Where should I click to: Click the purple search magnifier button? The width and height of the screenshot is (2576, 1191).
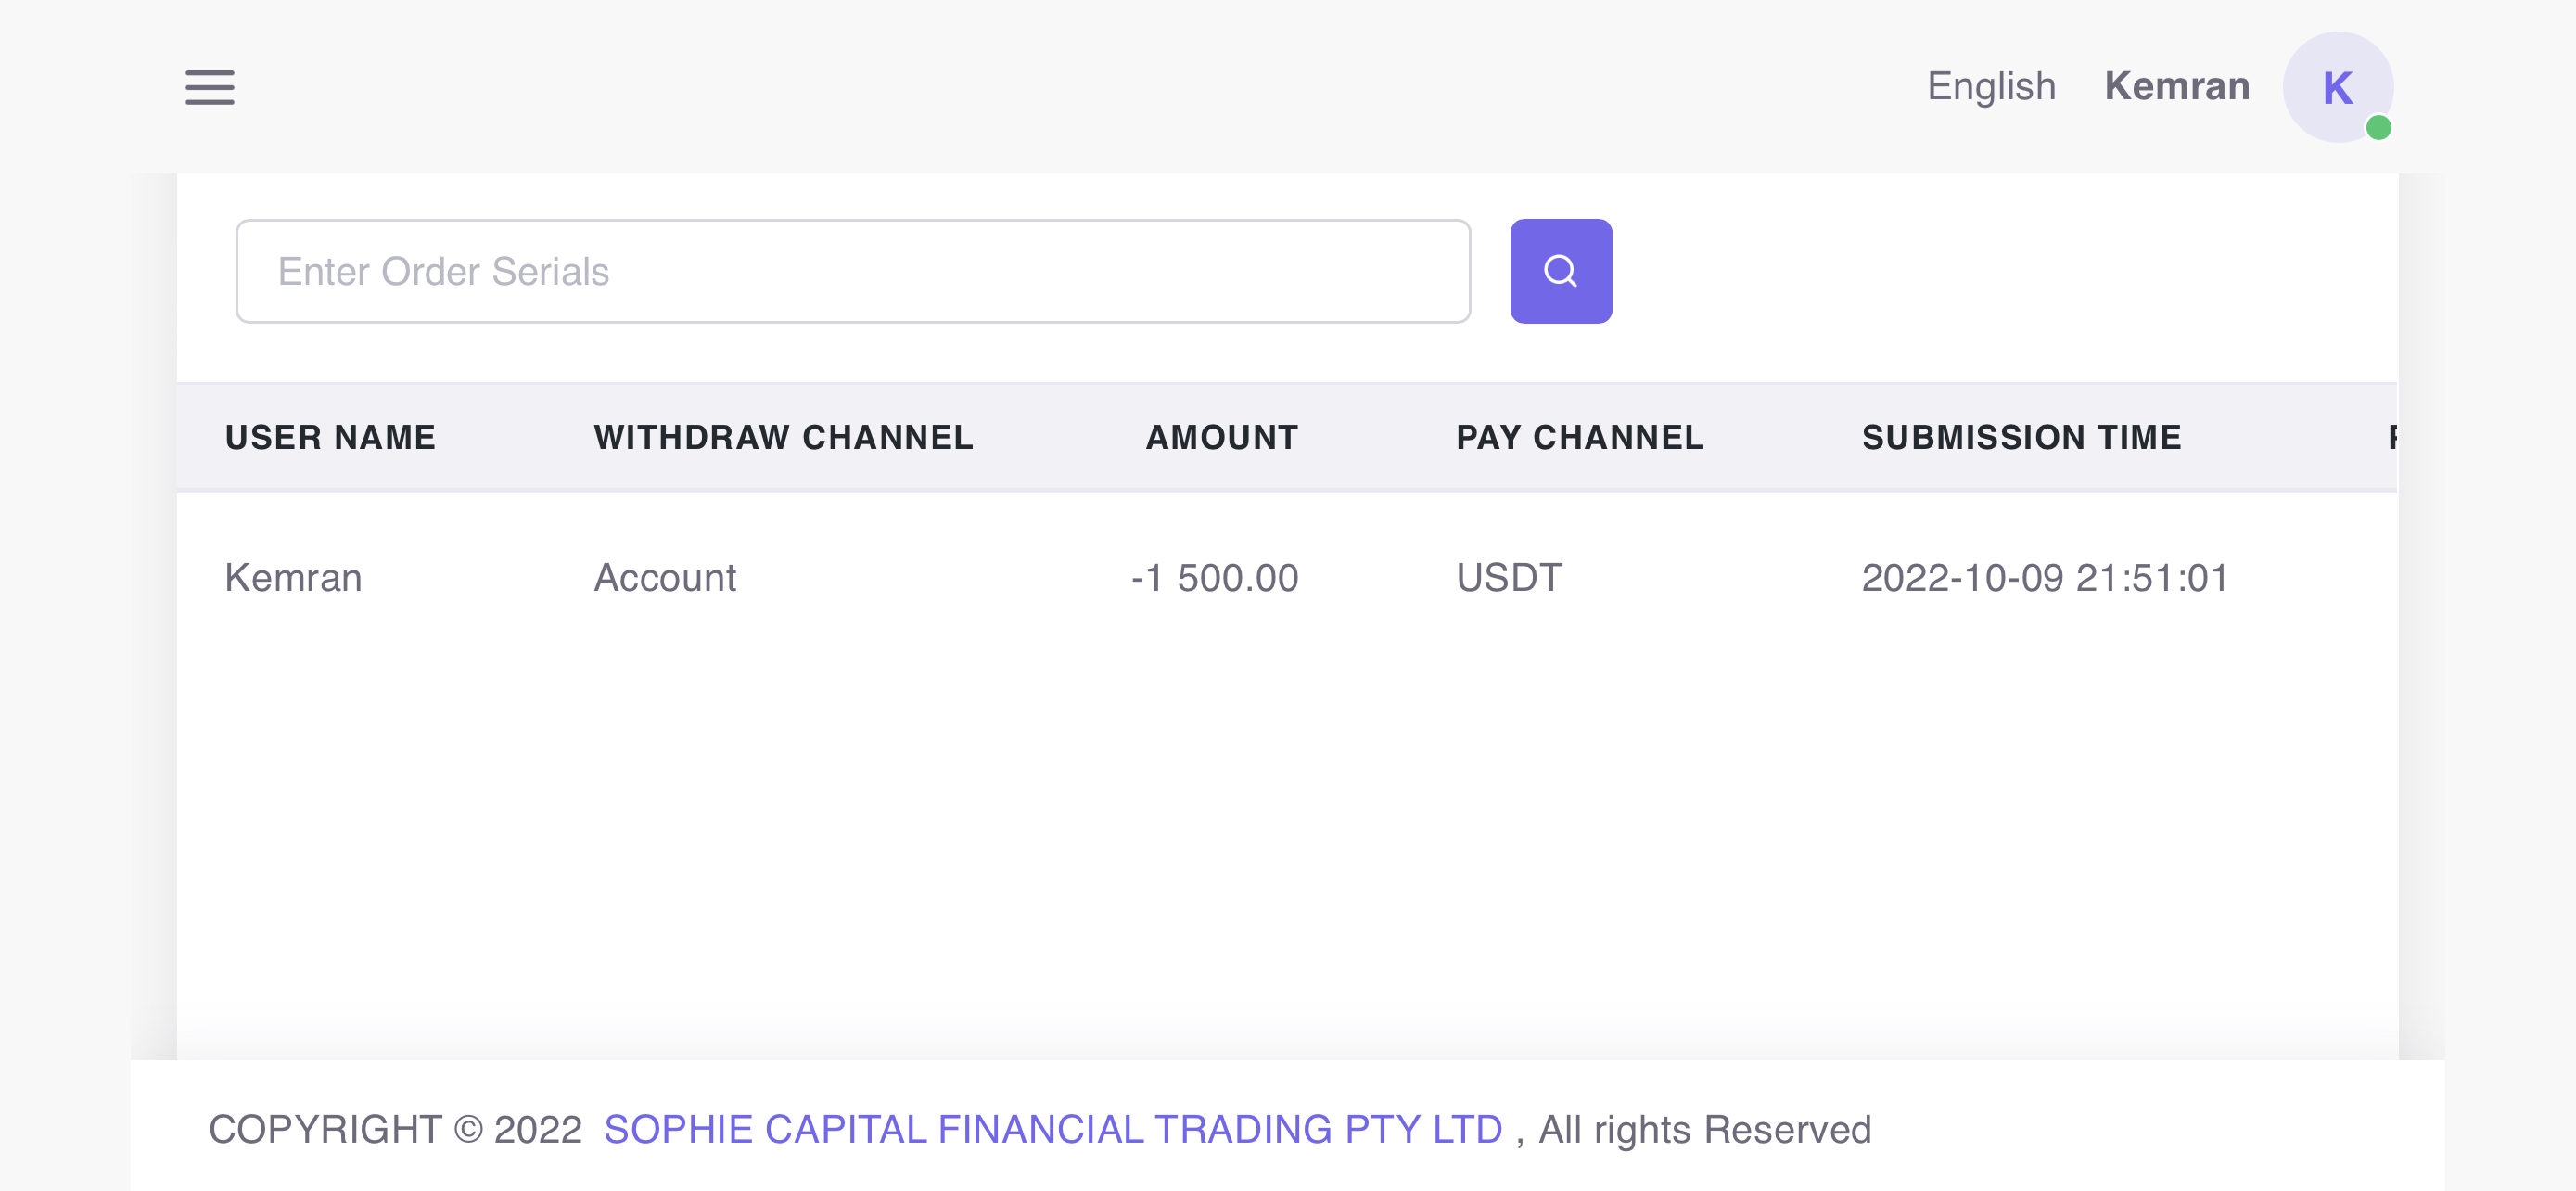pyautogui.click(x=1560, y=271)
